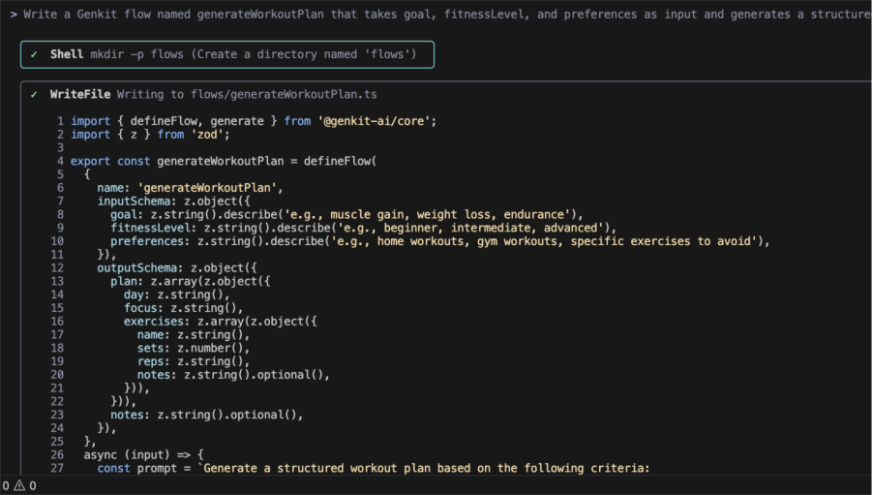Click the warning count right of the triangle

pos(32,486)
